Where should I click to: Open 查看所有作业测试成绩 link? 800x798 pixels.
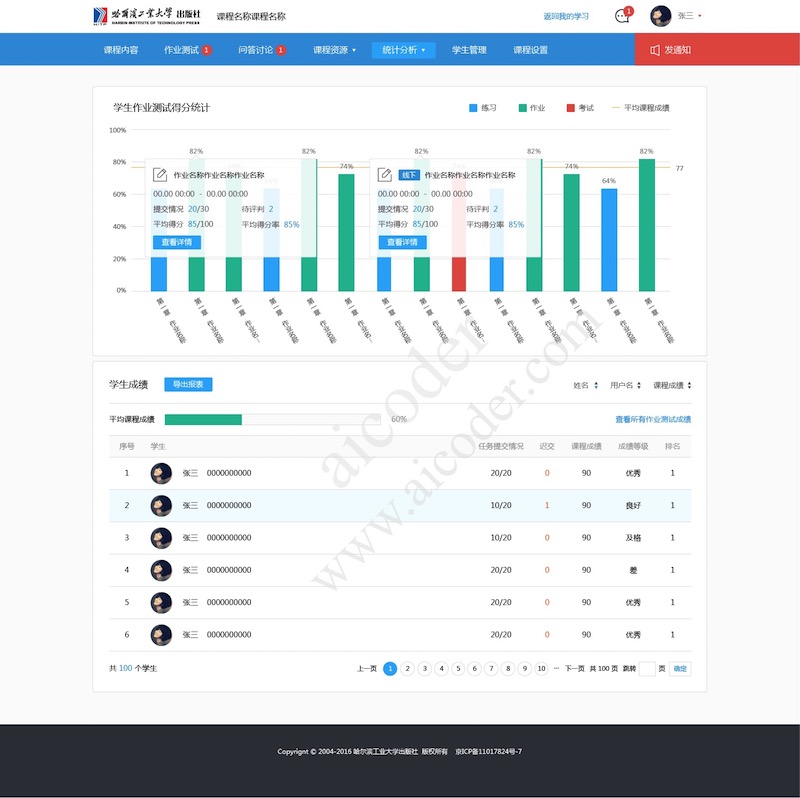(x=652, y=420)
